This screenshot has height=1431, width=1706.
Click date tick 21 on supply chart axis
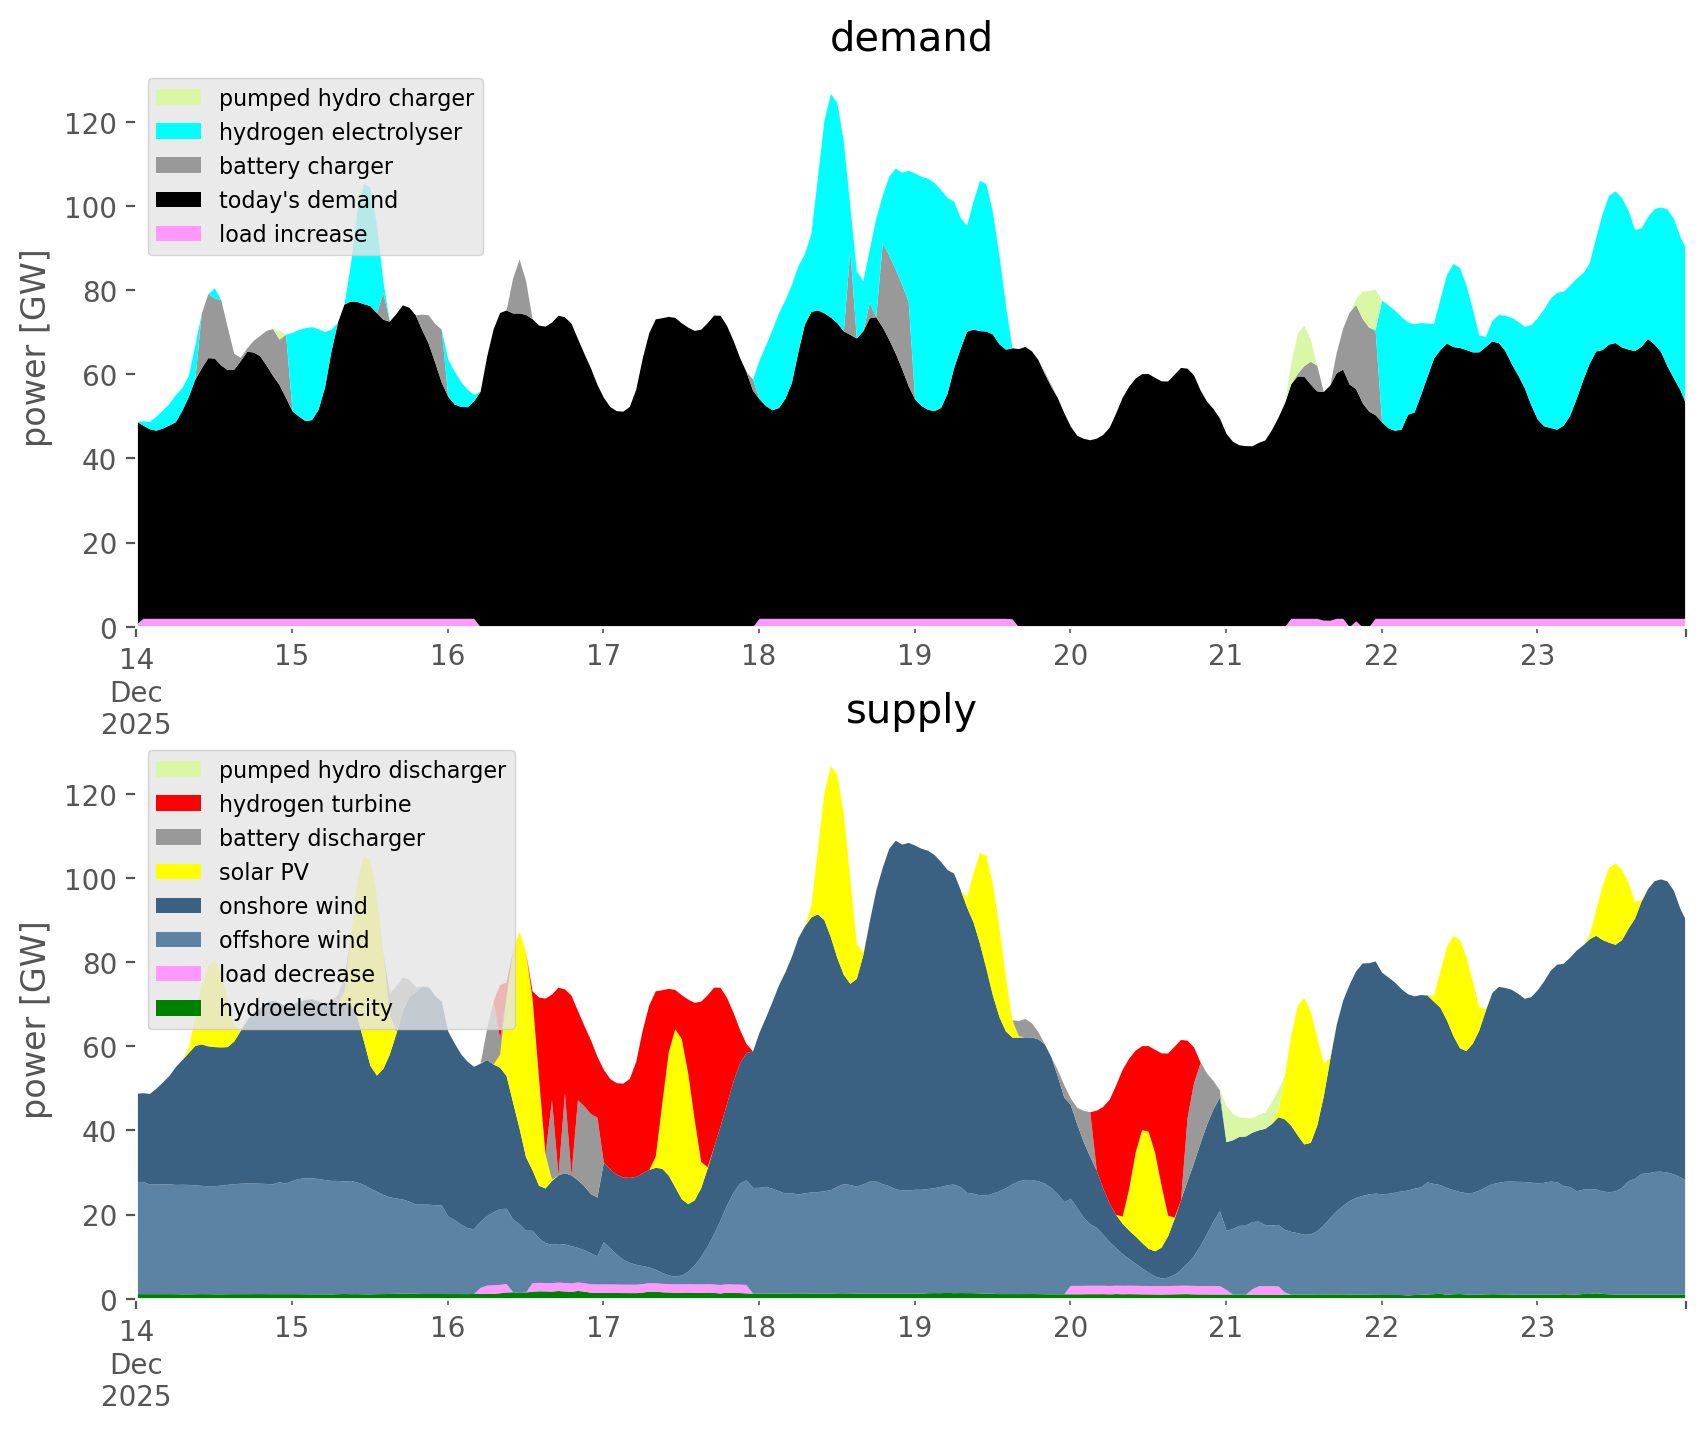pyautogui.click(x=1225, y=1327)
